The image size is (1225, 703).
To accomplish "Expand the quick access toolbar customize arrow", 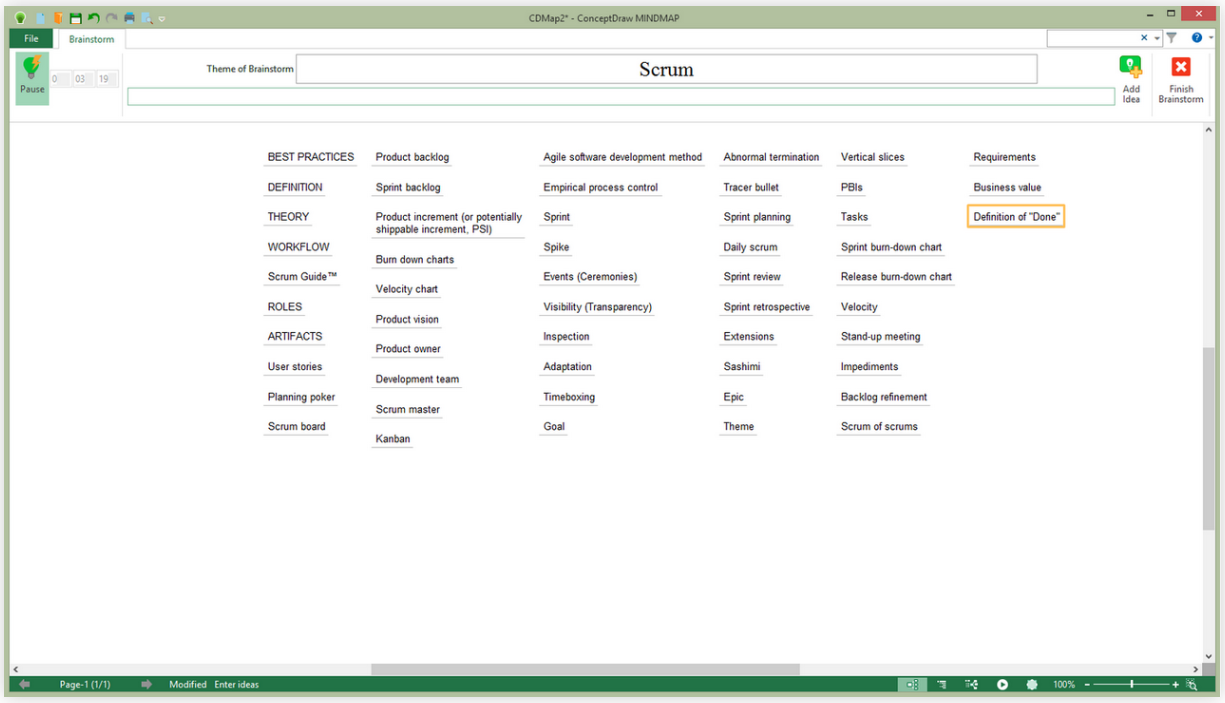I will (x=162, y=18).
